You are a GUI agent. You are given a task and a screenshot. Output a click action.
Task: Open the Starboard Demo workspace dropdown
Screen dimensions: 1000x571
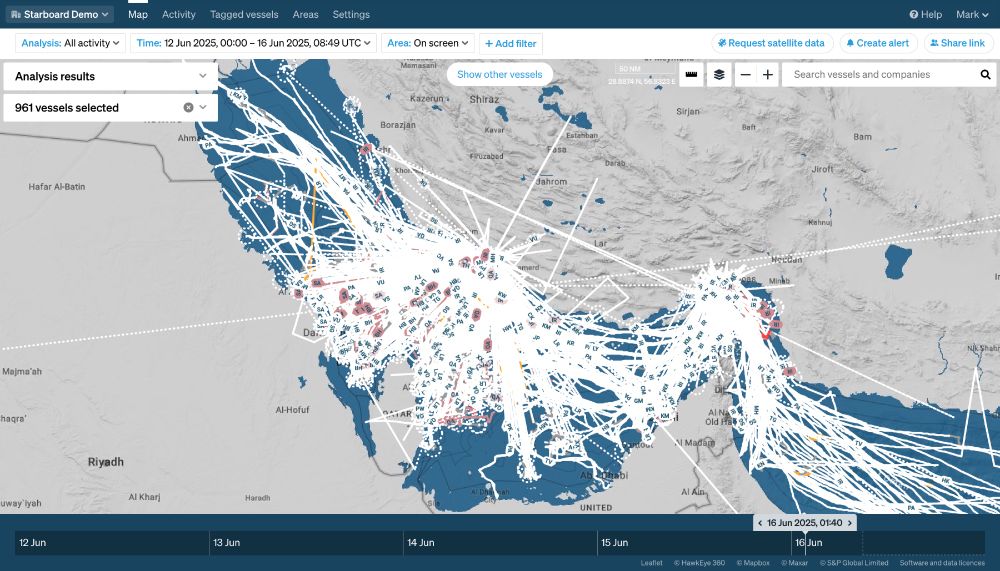pos(60,14)
